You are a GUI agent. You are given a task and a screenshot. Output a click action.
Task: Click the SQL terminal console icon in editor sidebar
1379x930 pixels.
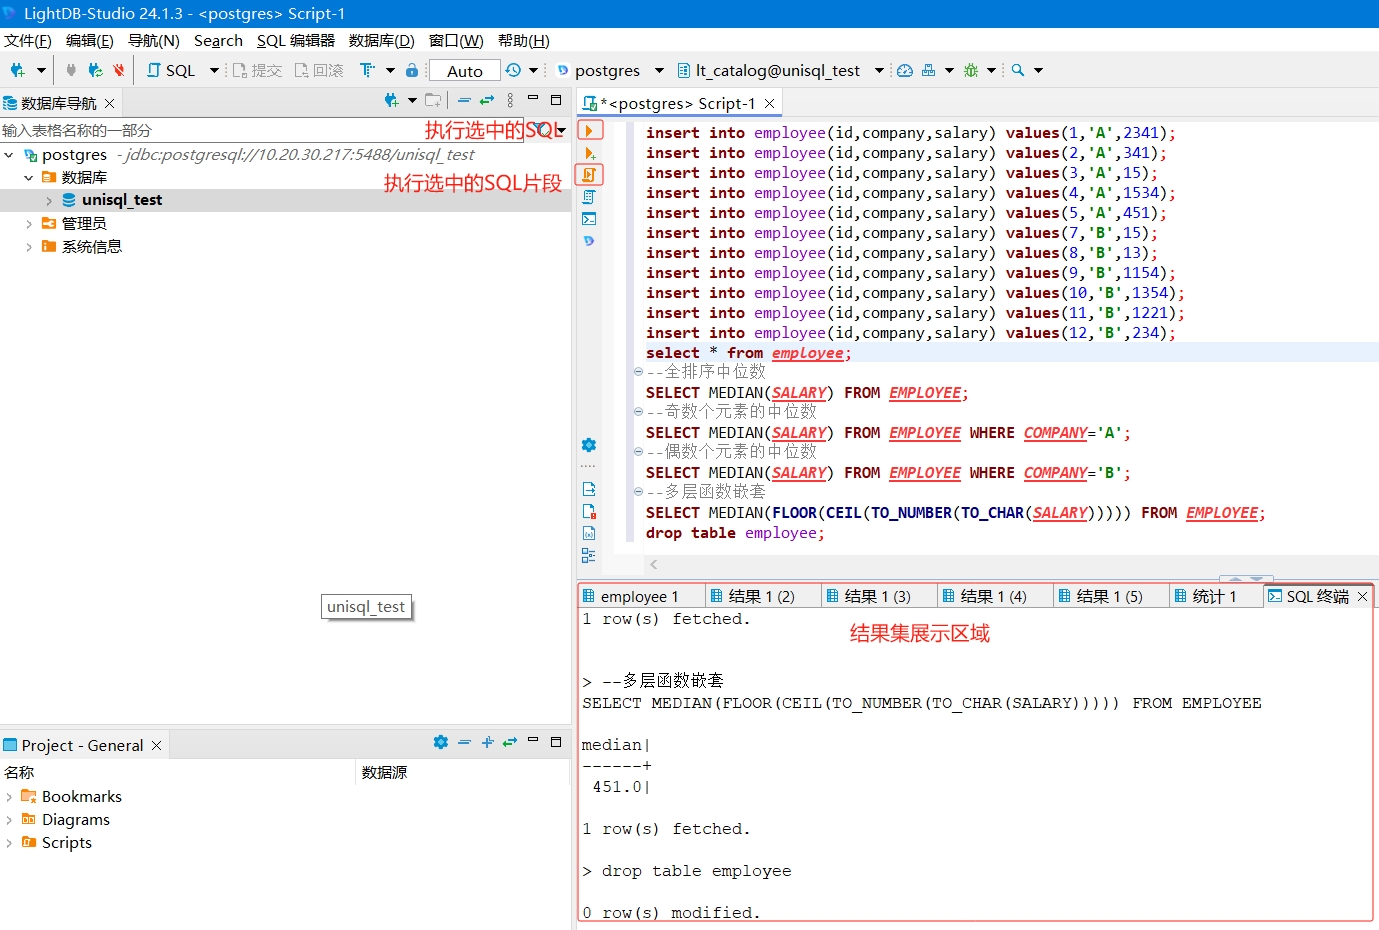click(x=589, y=219)
